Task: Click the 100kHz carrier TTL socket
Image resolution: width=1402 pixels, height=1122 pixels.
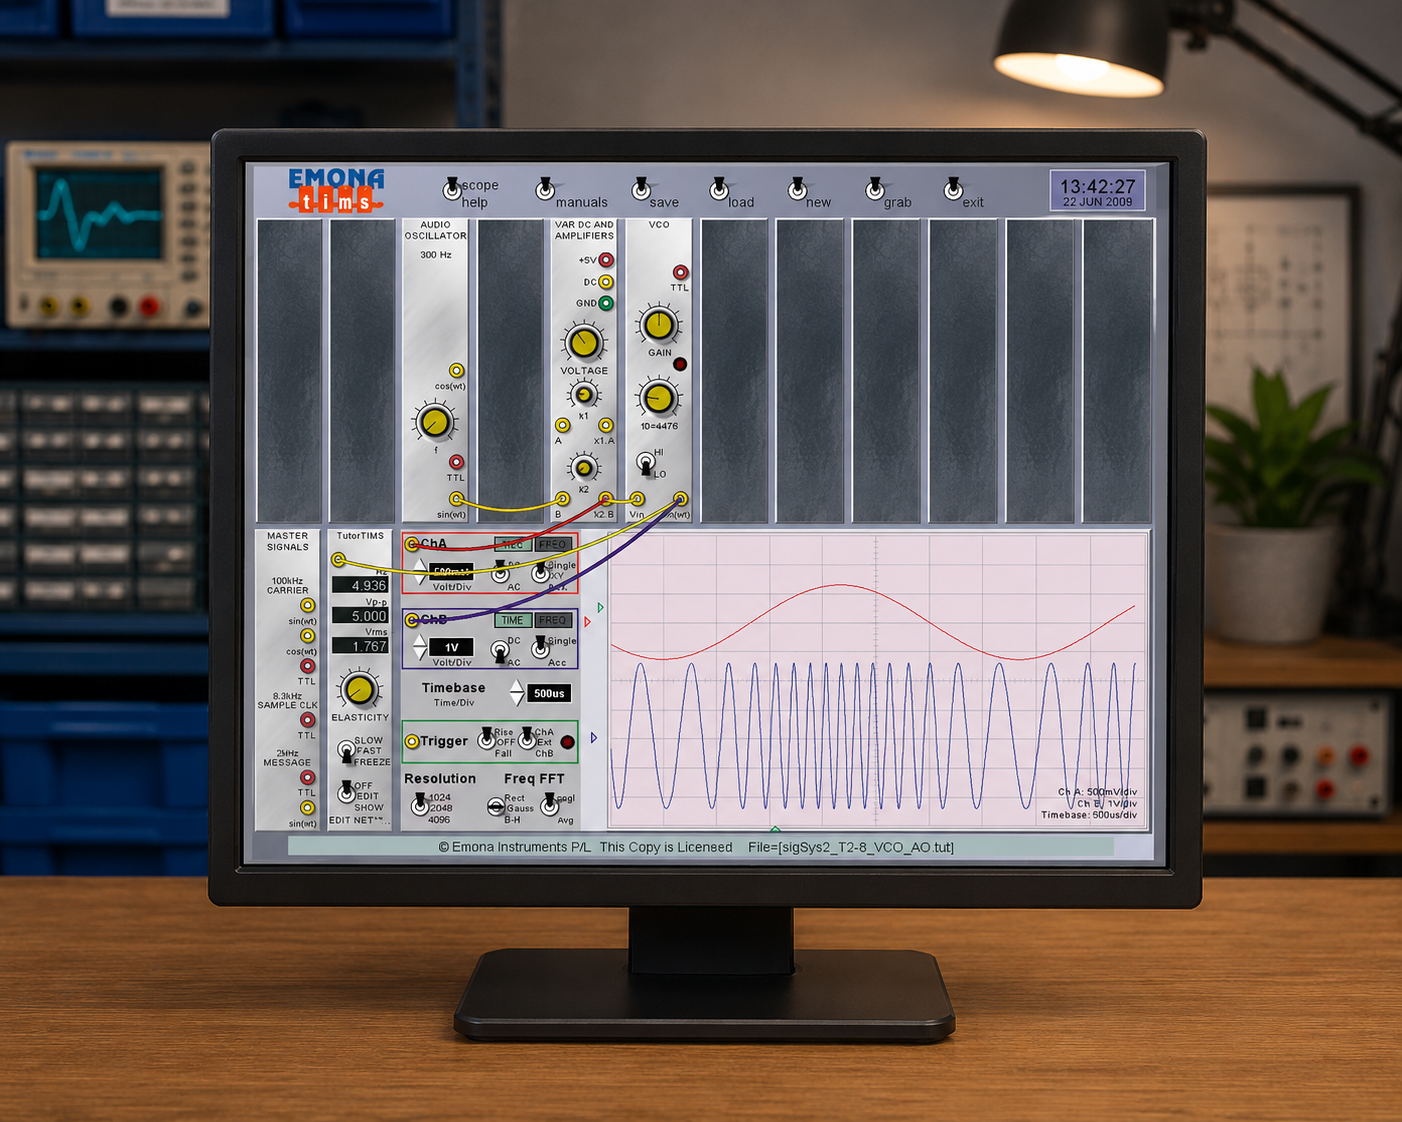Action: (308, 666)
